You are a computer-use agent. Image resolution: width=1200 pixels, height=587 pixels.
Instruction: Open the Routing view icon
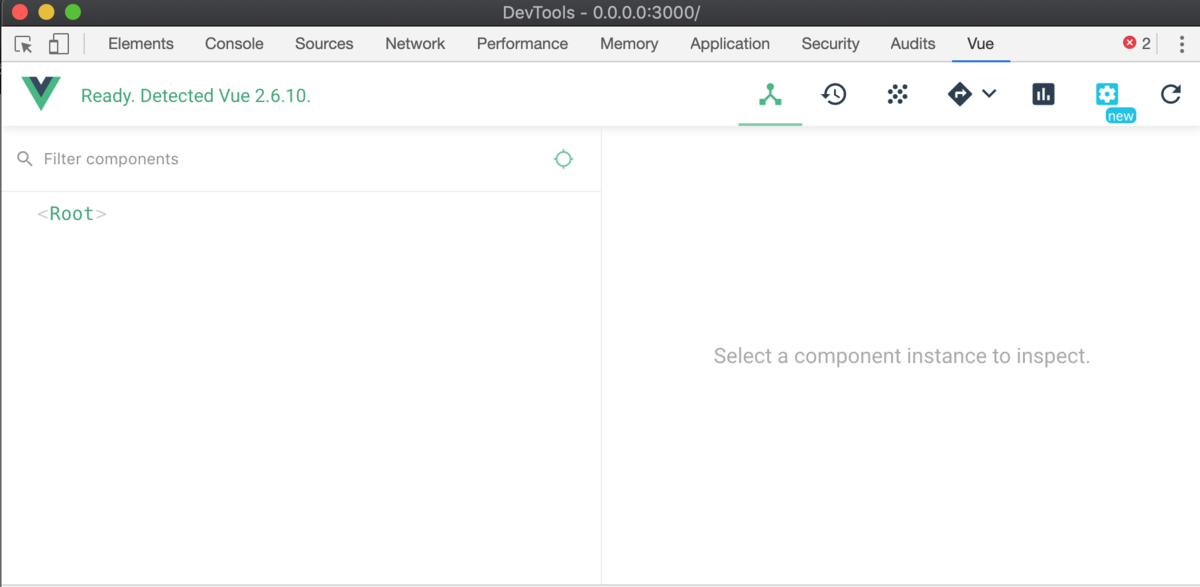[959, 95]
